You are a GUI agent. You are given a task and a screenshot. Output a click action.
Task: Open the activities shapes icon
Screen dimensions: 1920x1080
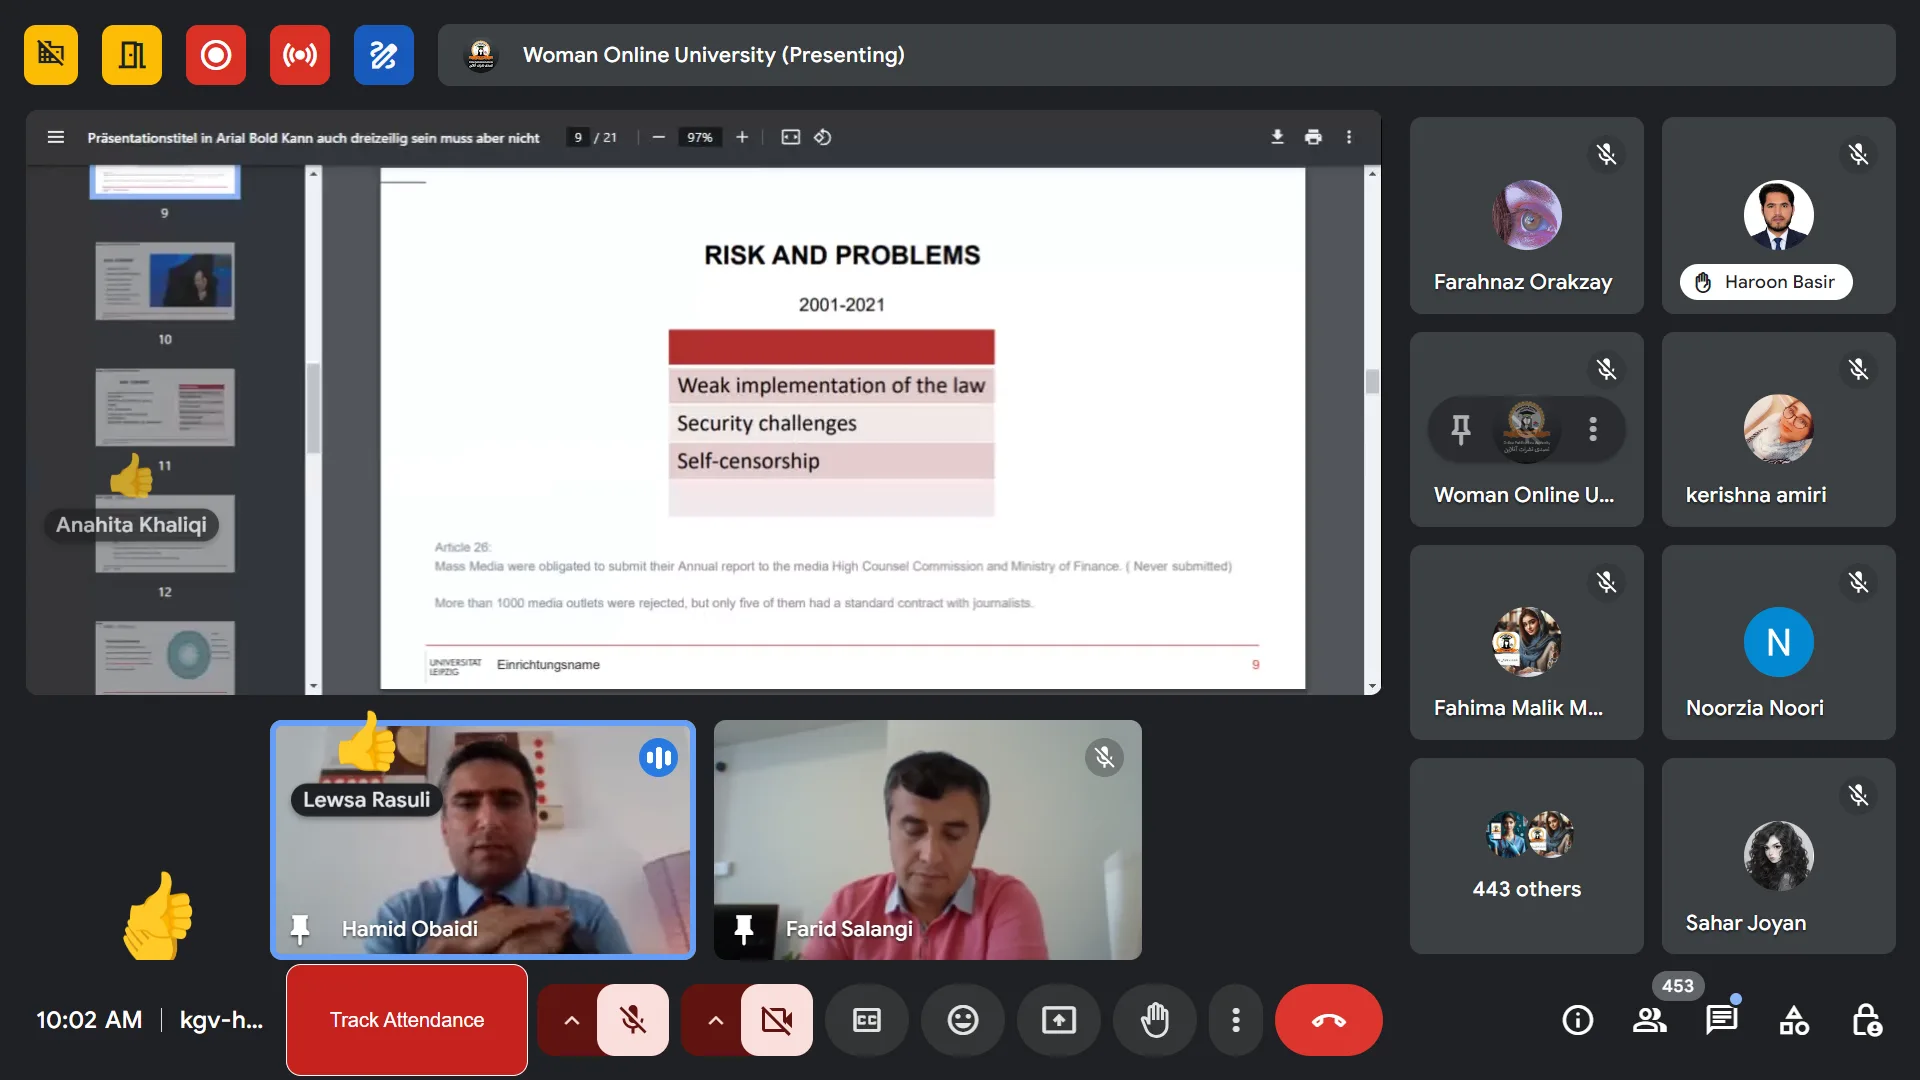(x=1794, y=1020)
